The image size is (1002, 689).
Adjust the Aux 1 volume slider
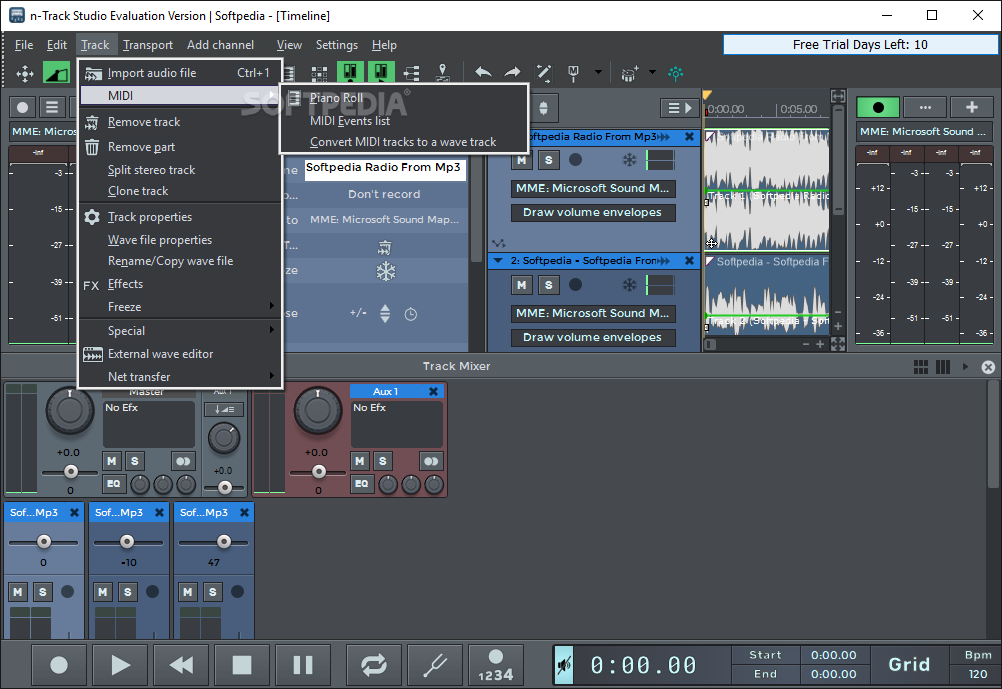tap(319, 472)
